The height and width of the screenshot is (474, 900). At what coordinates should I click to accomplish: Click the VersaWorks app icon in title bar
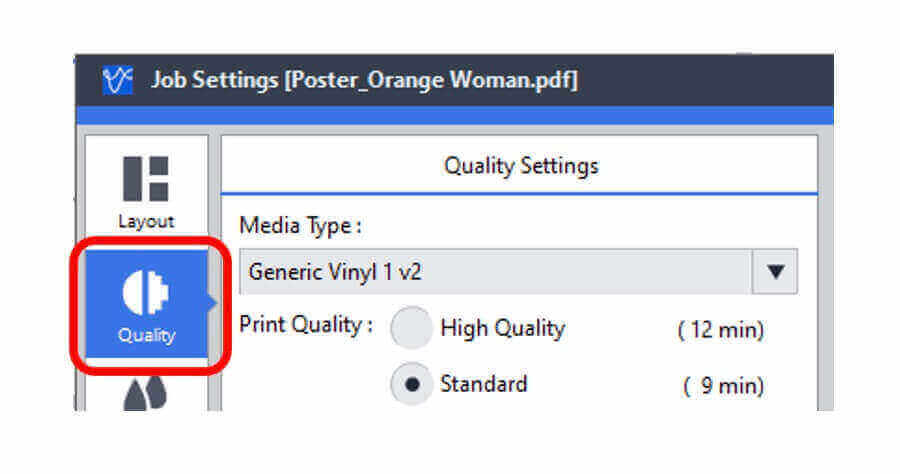pos(118,80)
